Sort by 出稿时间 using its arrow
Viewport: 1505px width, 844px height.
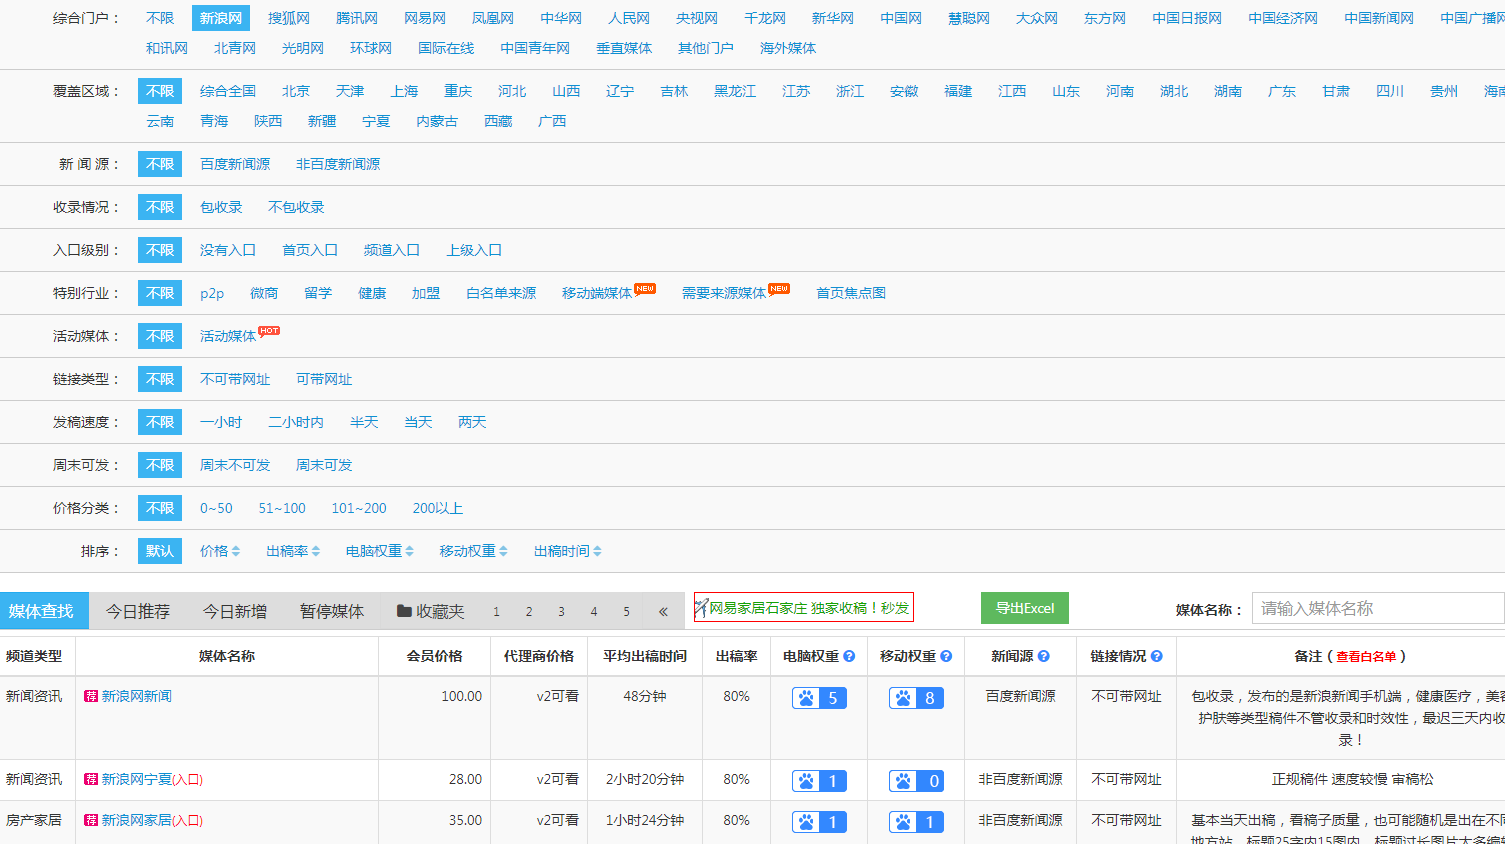597,551
